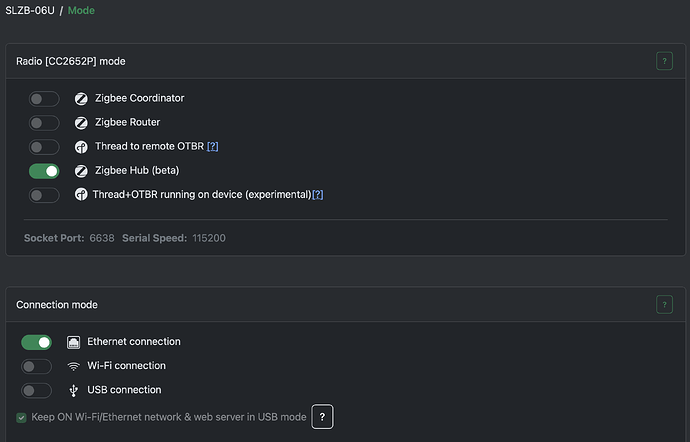Click the Thread icon beside Thread+OTBR running on device
Viewport: 690px width, 442px height.
[81, 194]
